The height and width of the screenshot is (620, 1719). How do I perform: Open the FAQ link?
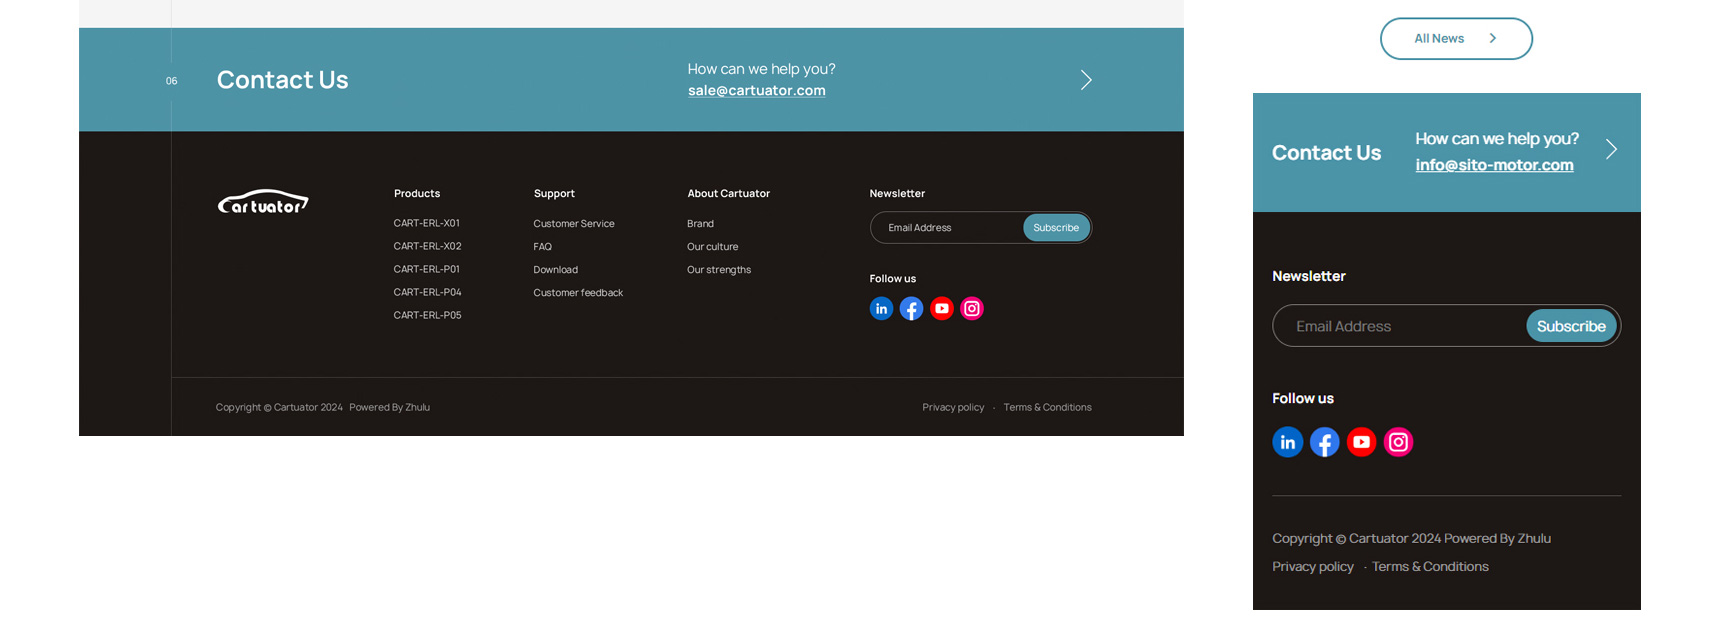[x=542, y=247]
